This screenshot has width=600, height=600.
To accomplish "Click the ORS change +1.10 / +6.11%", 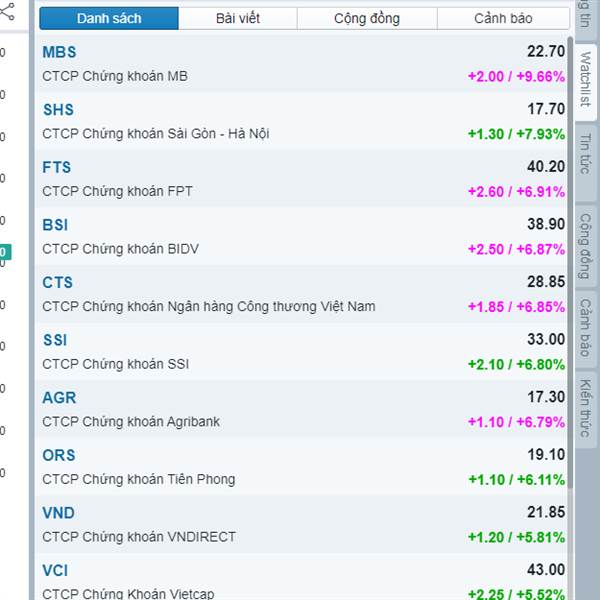I will (517, 480).
